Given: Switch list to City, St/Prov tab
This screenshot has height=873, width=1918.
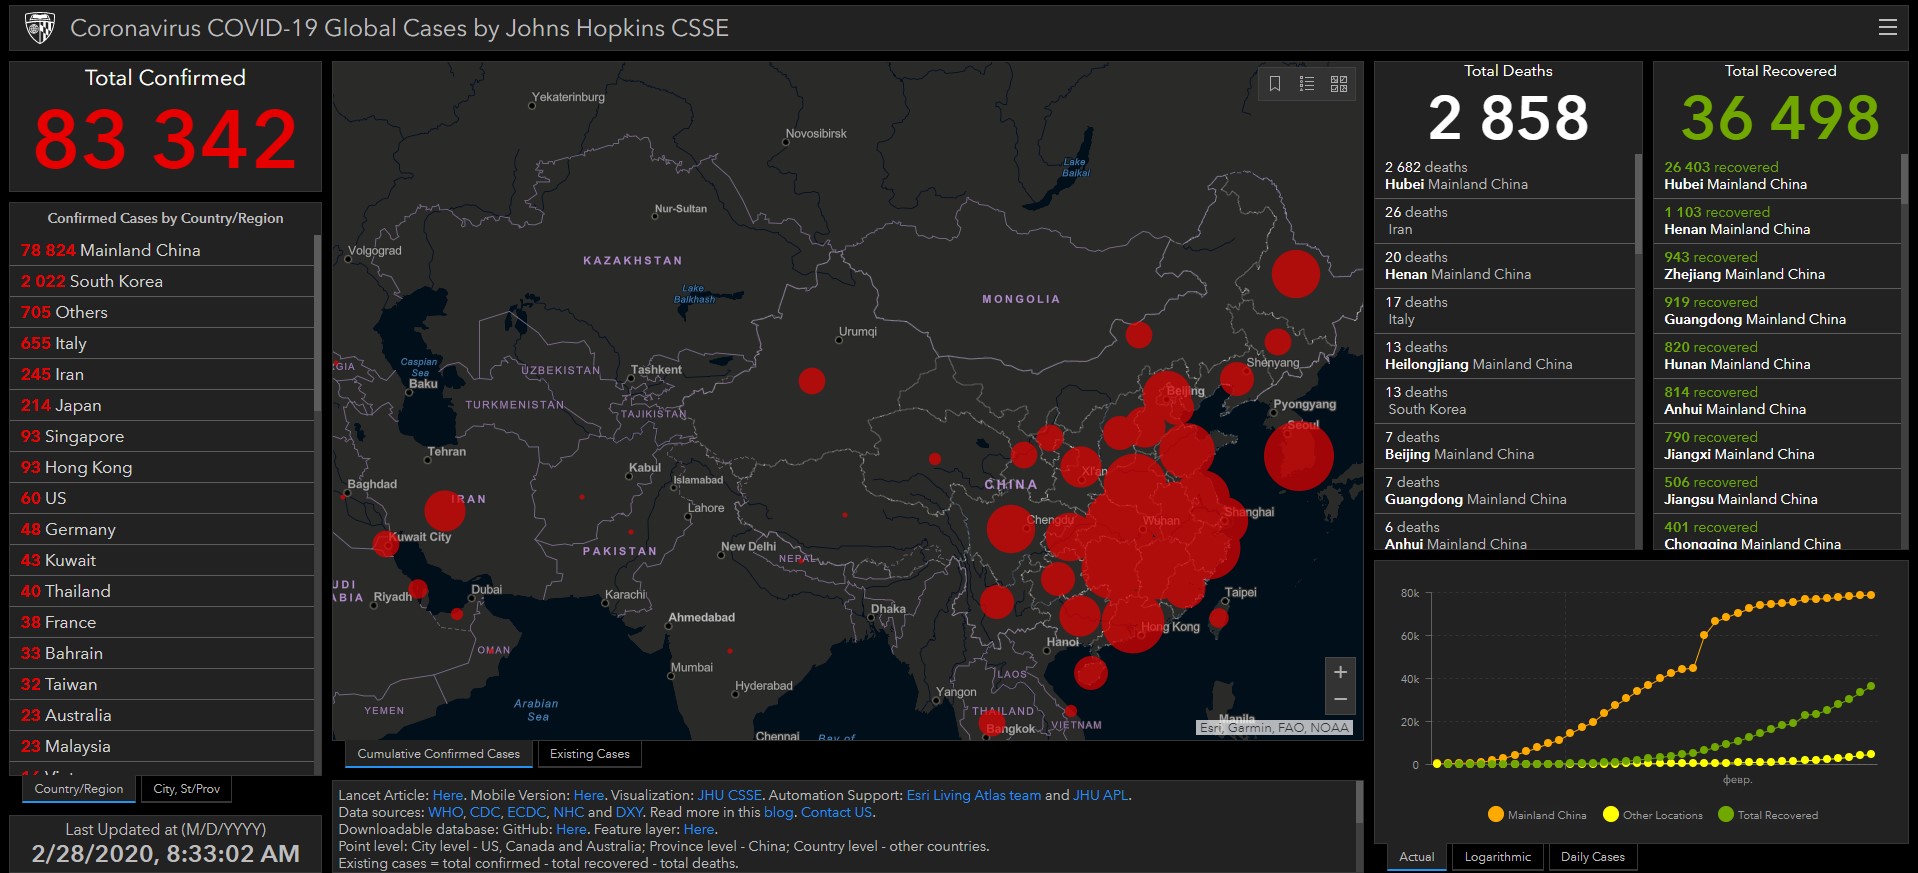Looking at the screenshot, I should tap(186, 789).
